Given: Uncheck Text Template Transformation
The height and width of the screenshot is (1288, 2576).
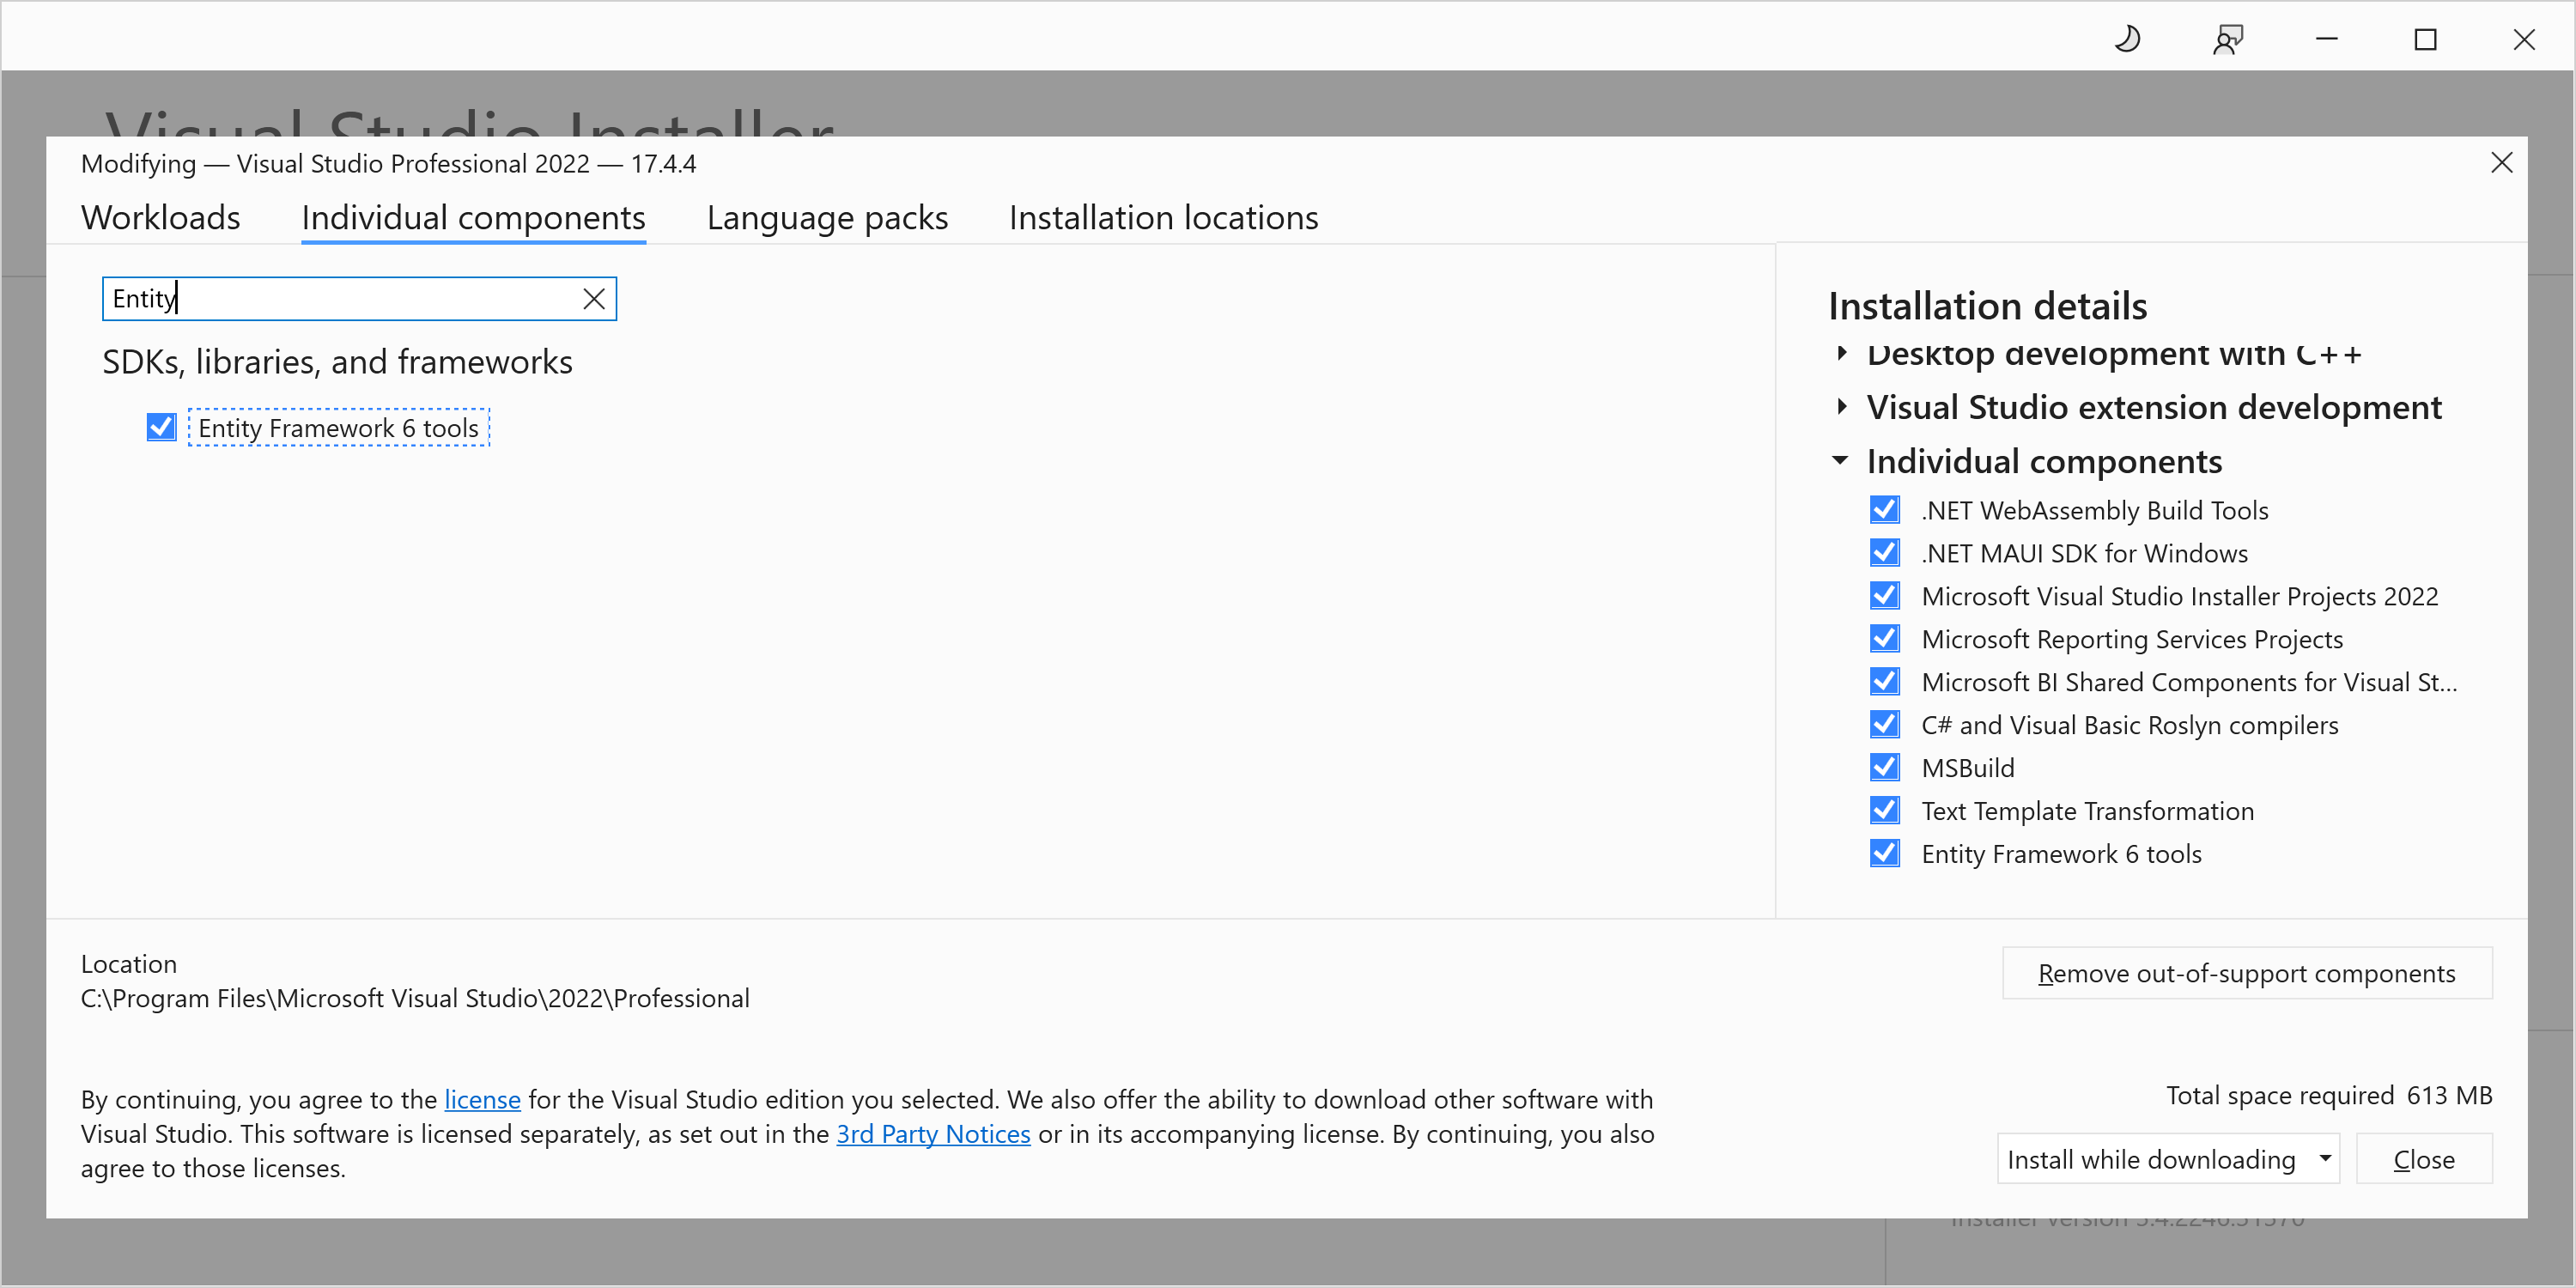Looking at the screenshot, I should point(1885,811).
